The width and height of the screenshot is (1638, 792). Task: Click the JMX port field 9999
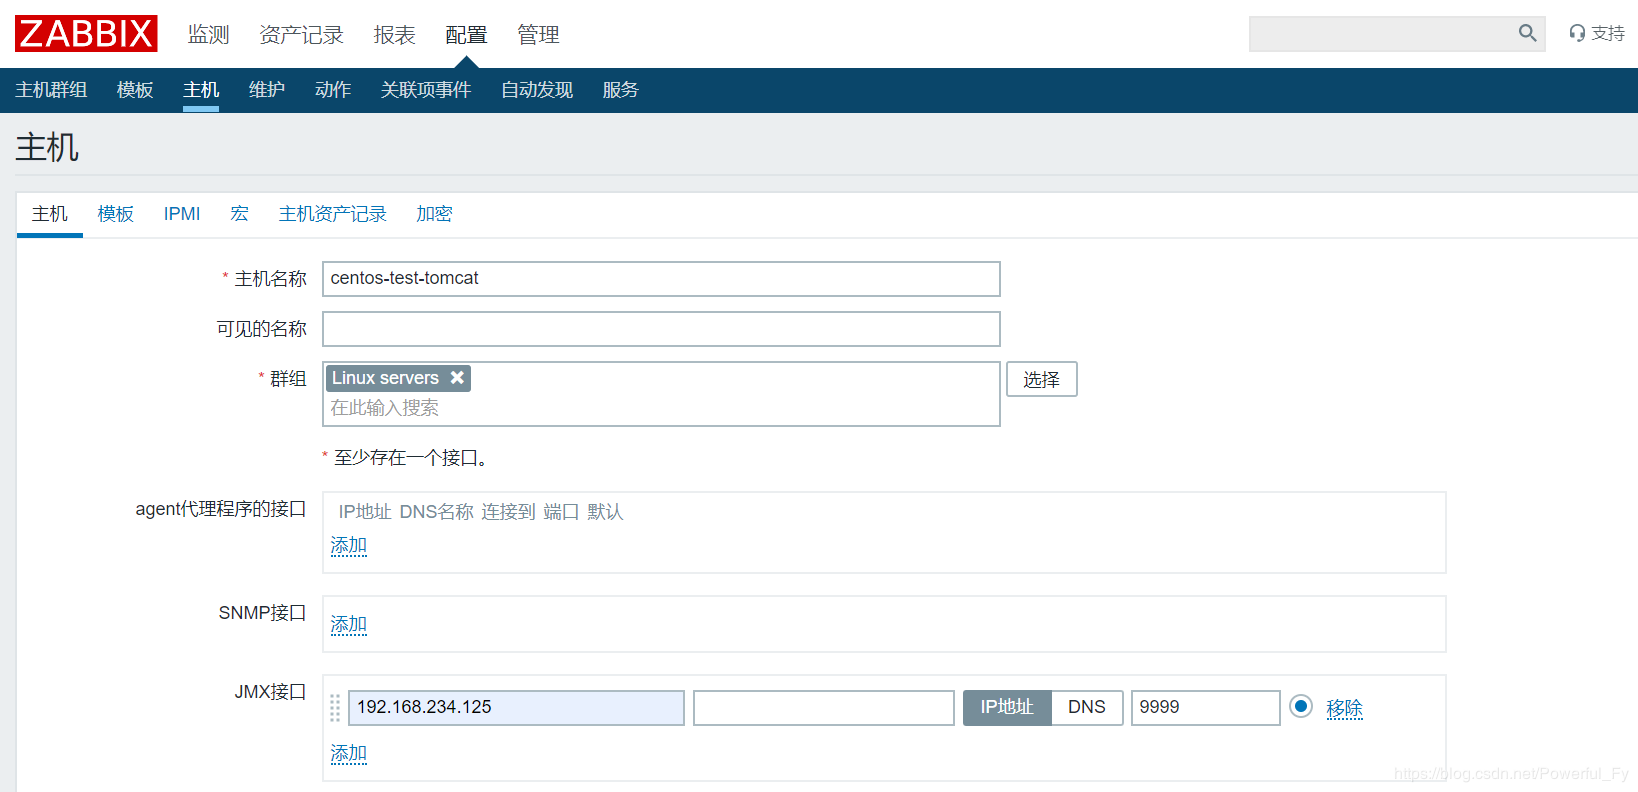coord(1206,708)
